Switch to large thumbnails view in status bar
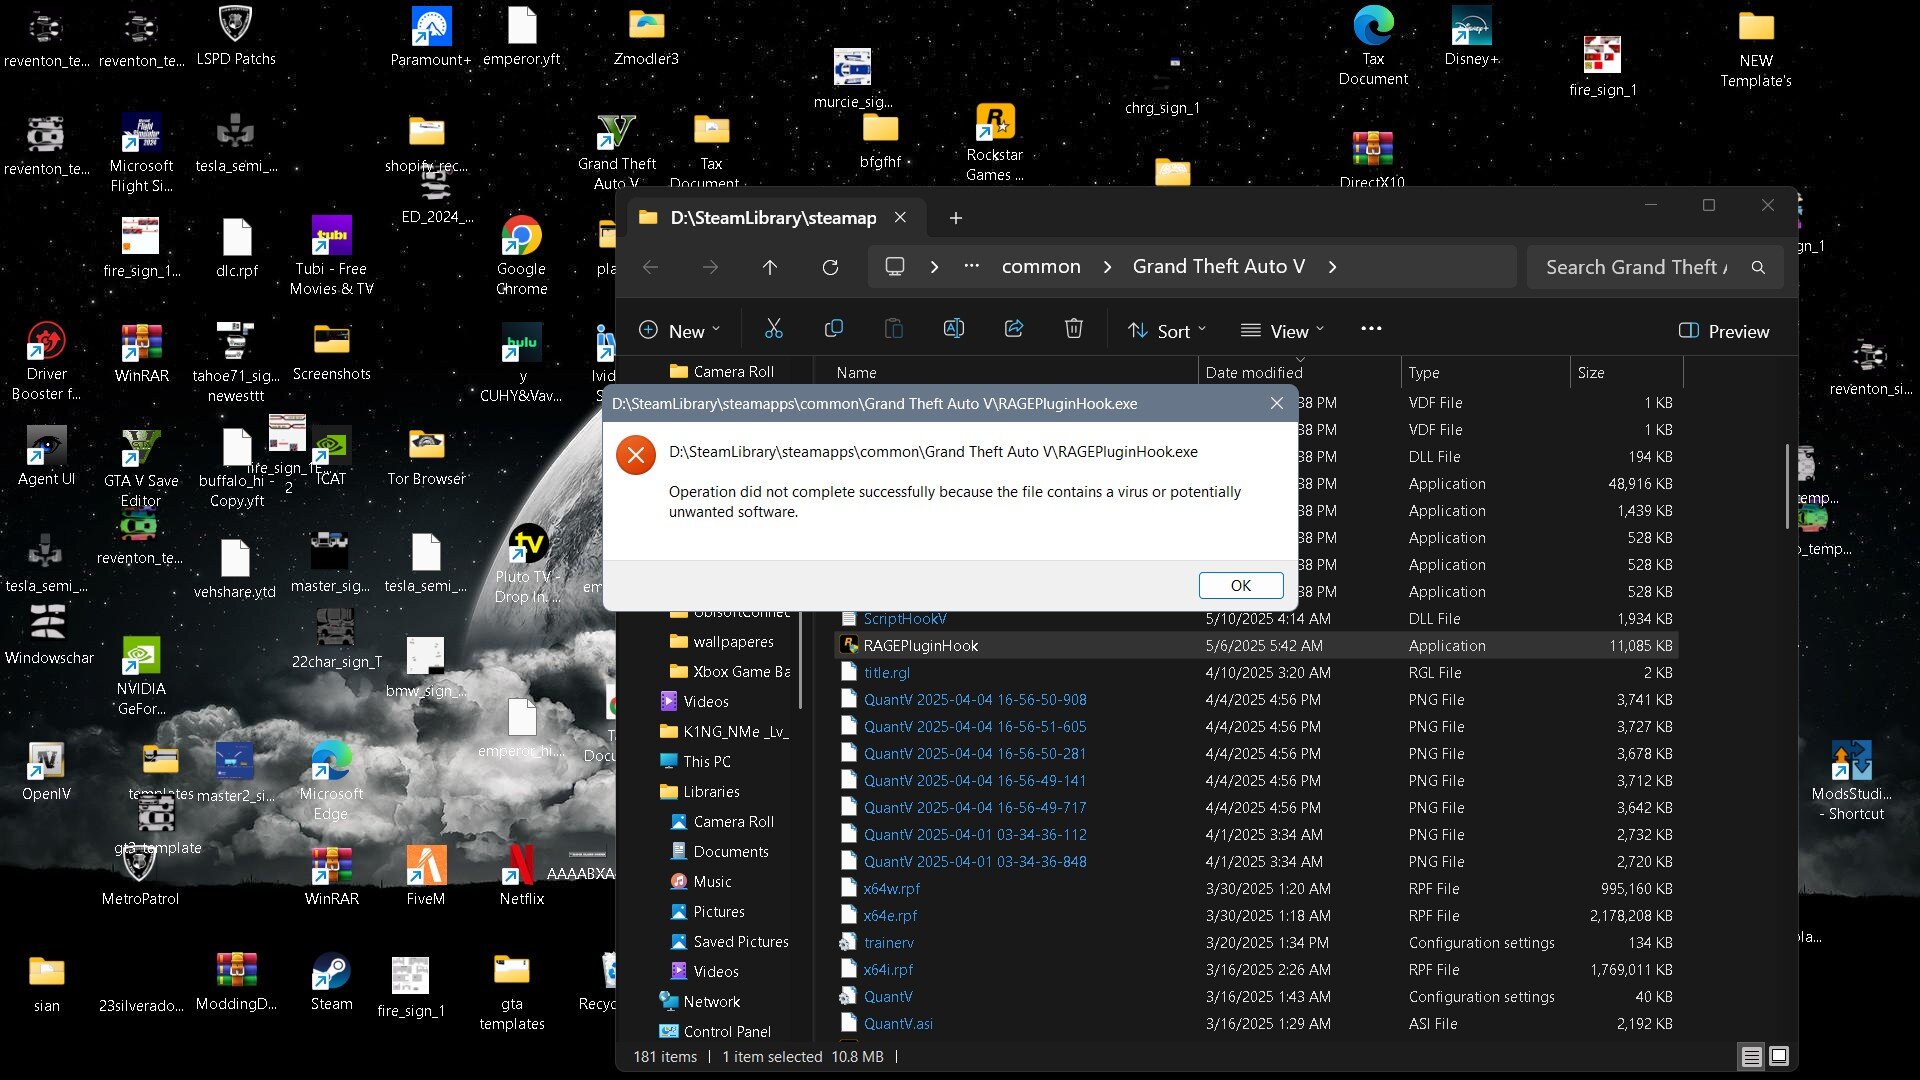Image resolution: width=1920 pixels, height=1080 pixels. tap(1779, 1056)
